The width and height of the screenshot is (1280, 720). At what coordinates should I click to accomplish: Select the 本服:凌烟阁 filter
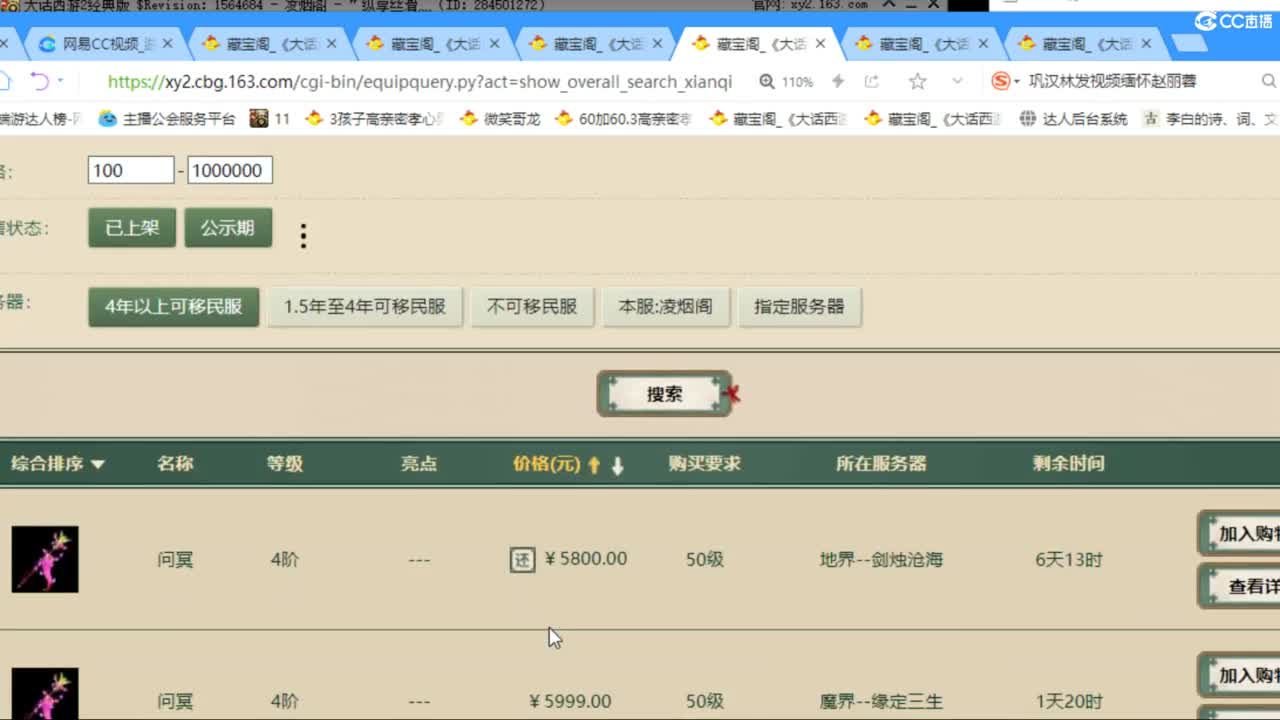tap(666, 307)
